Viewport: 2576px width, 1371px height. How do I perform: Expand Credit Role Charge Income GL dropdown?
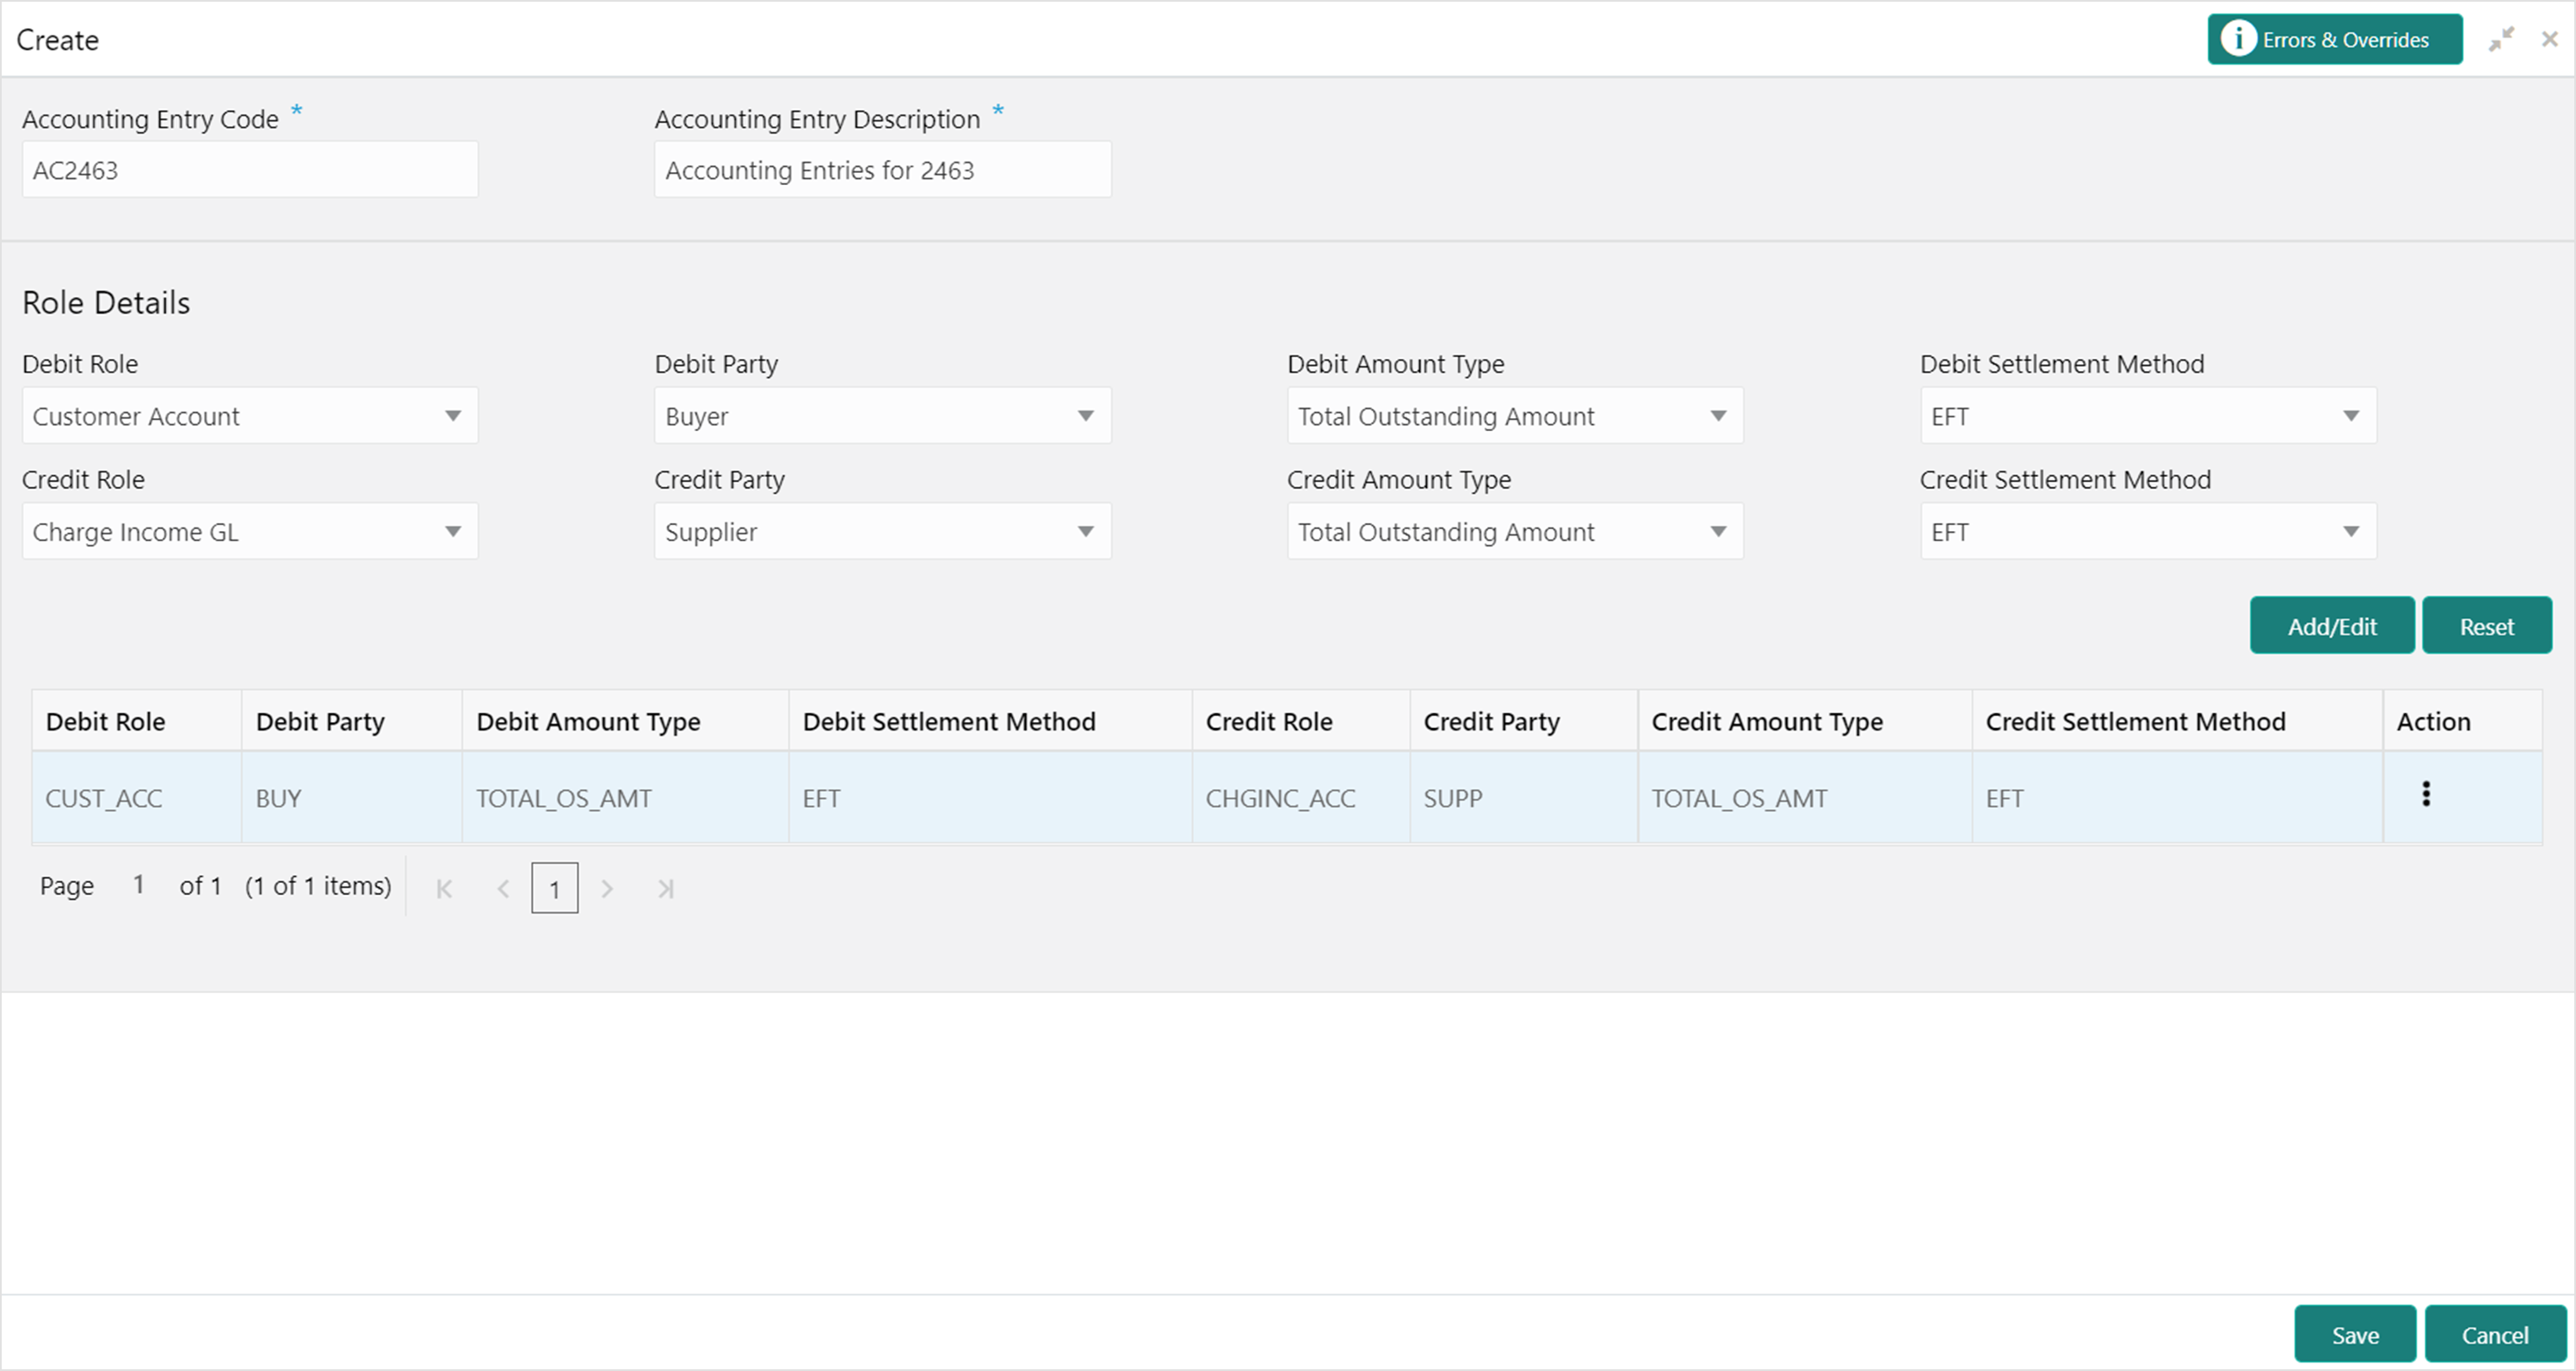(x=250, y=532)
